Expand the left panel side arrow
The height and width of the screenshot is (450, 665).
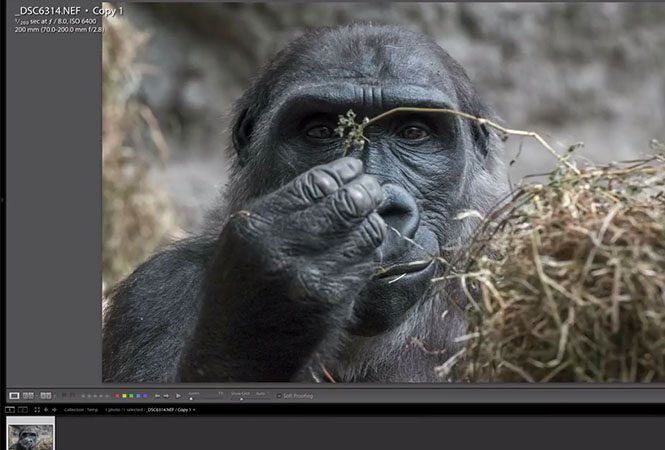tap(2, 199)
